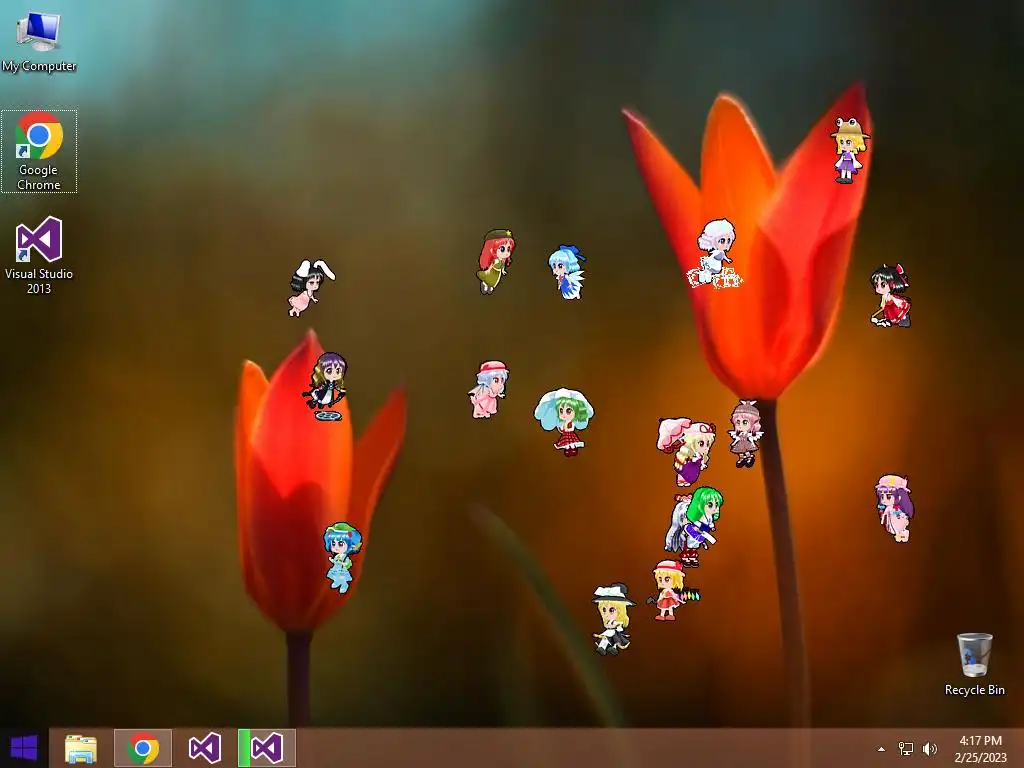Click the green-haired character holding a parasol

564,421
